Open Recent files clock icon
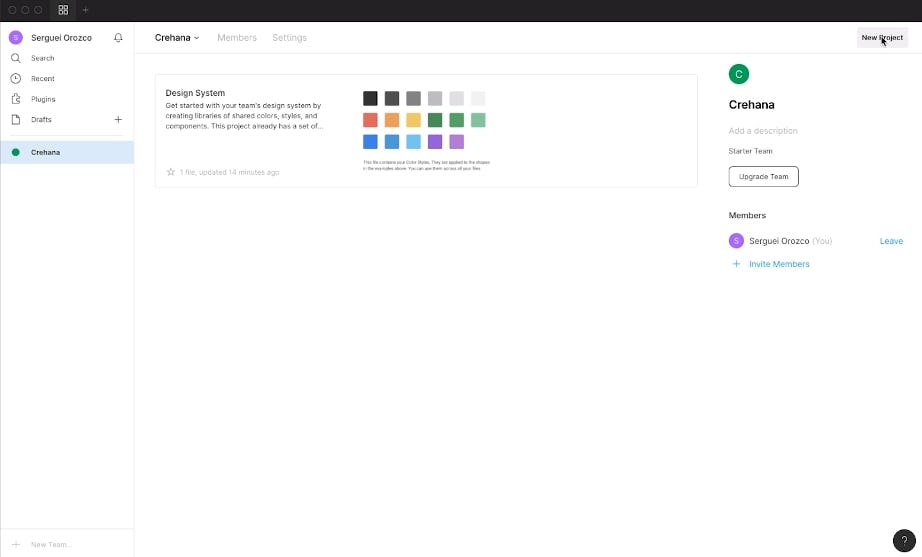 16,78
